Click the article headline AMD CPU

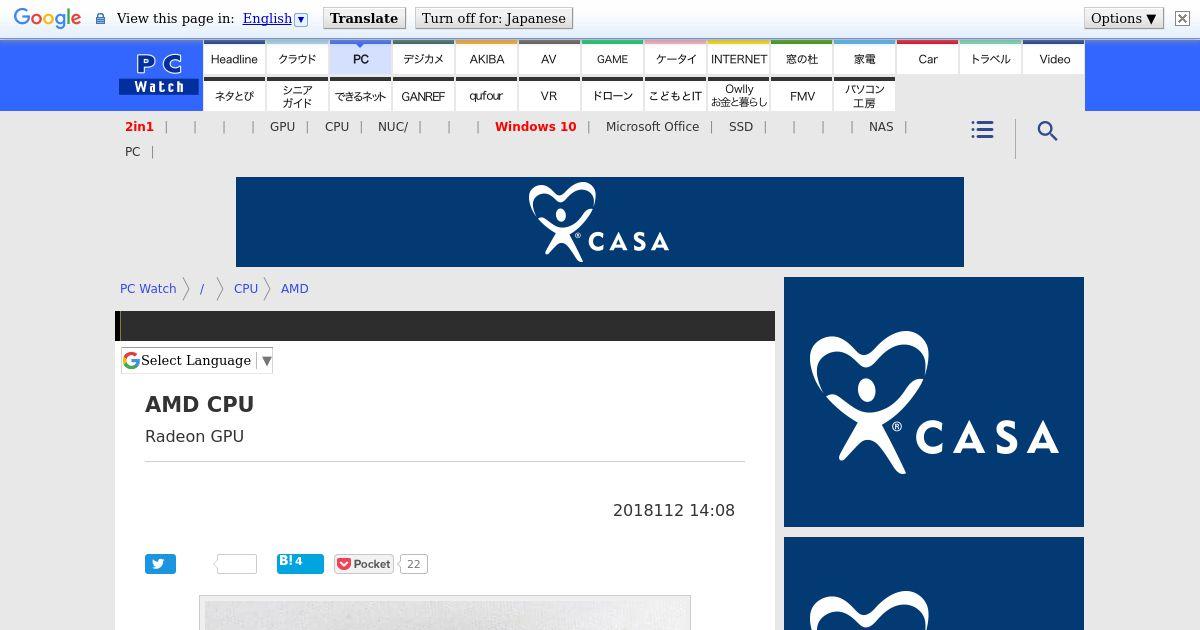[x=200, y=404]
